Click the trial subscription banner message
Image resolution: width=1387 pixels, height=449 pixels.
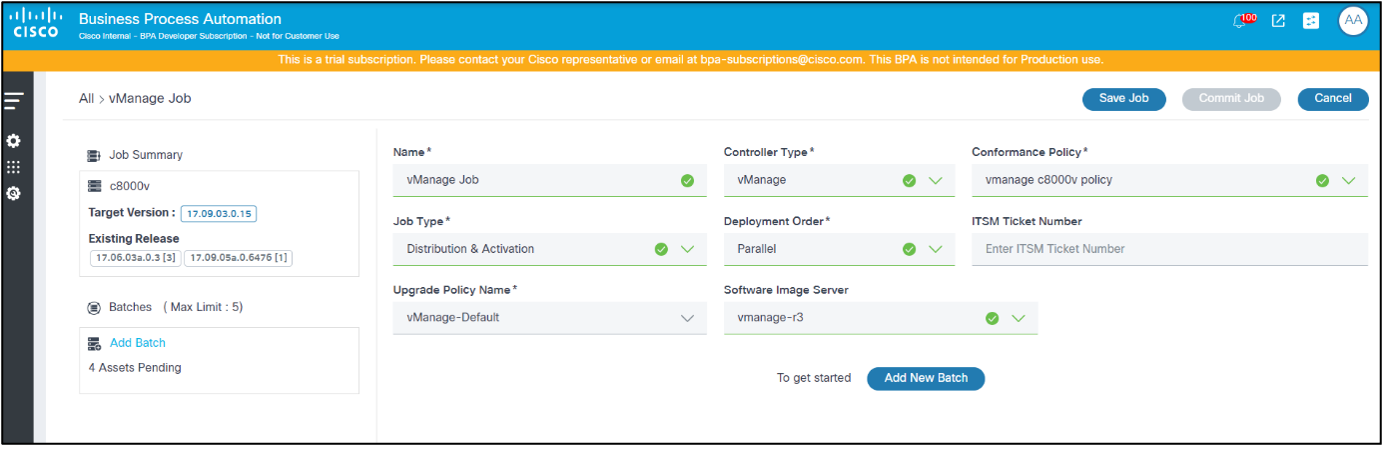point(691,60)
